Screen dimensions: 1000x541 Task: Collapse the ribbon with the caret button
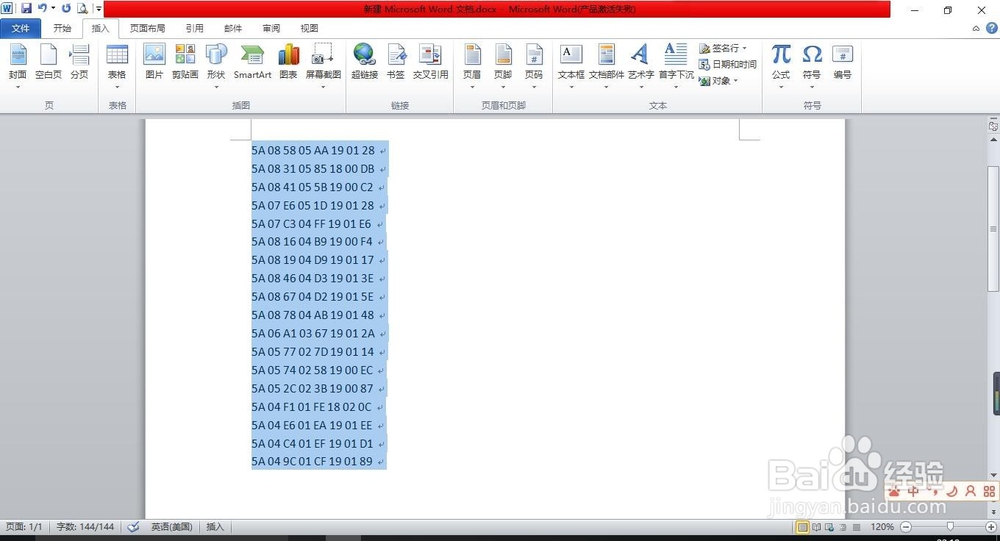[976, 28]
